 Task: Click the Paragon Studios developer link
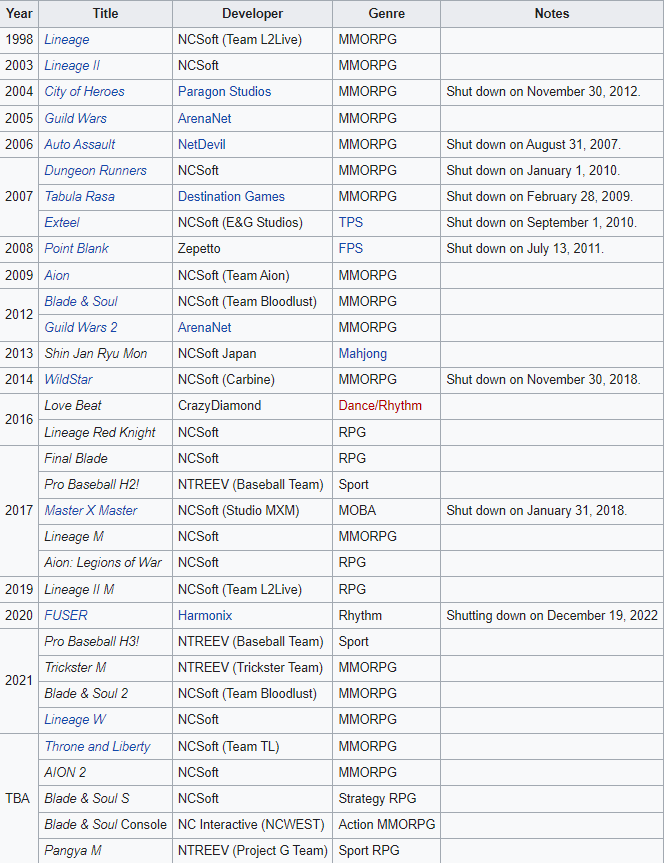(x=225, y=91)
